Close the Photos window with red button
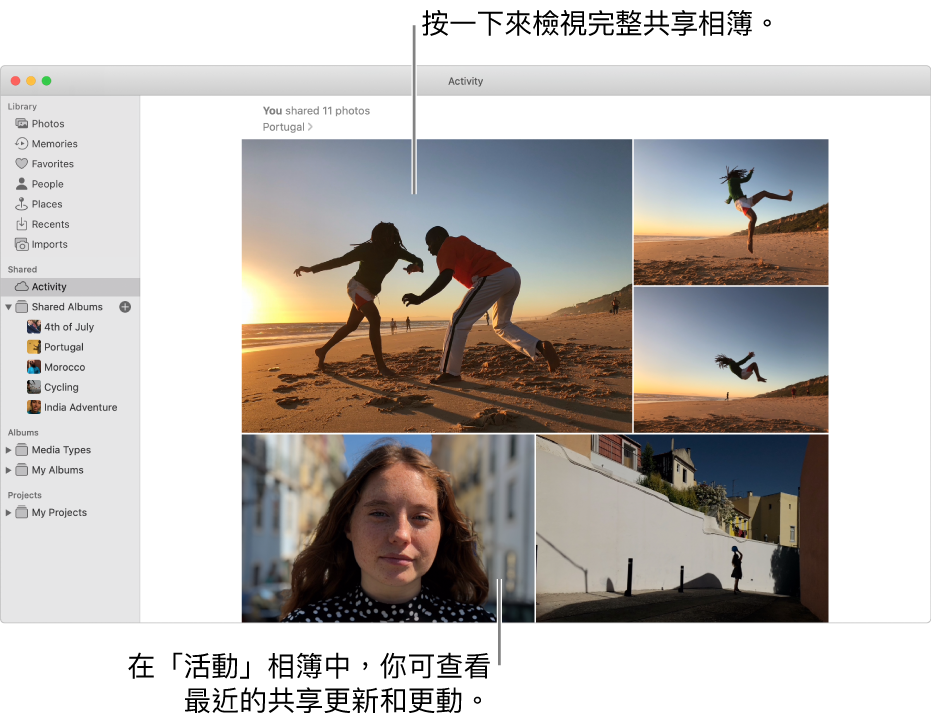931x721 pixels. click(15, 81)
